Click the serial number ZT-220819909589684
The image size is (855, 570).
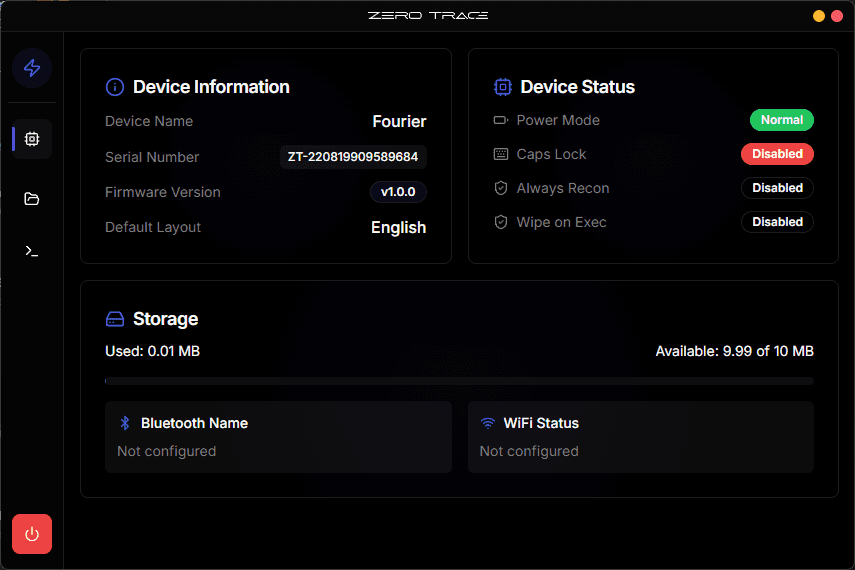coord(353,157)
